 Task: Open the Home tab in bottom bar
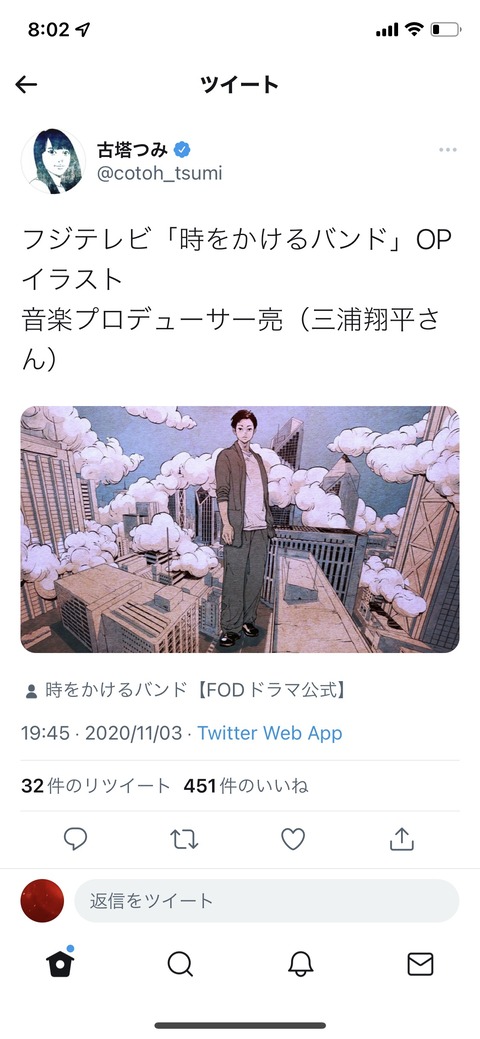coord(60,963)
